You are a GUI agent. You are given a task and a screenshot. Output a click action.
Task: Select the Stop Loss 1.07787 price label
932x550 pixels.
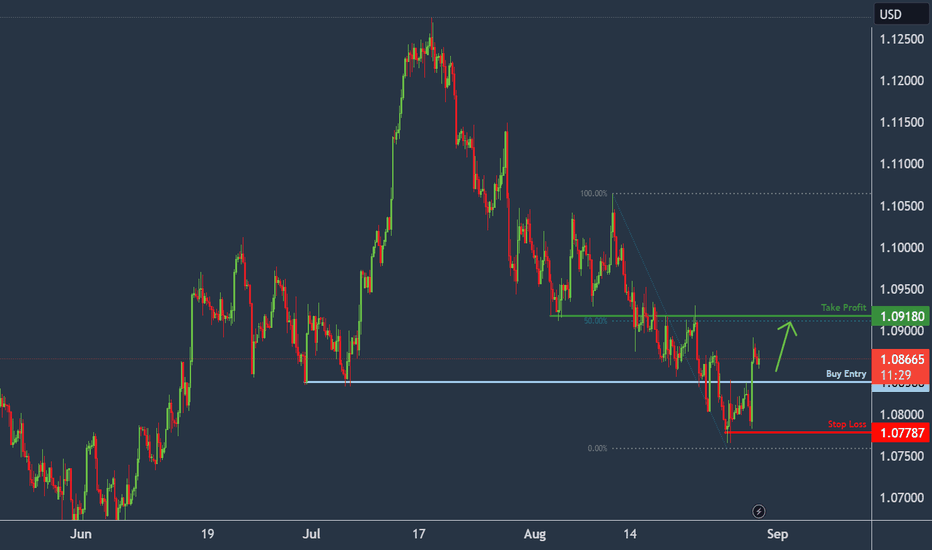(901, 432)
